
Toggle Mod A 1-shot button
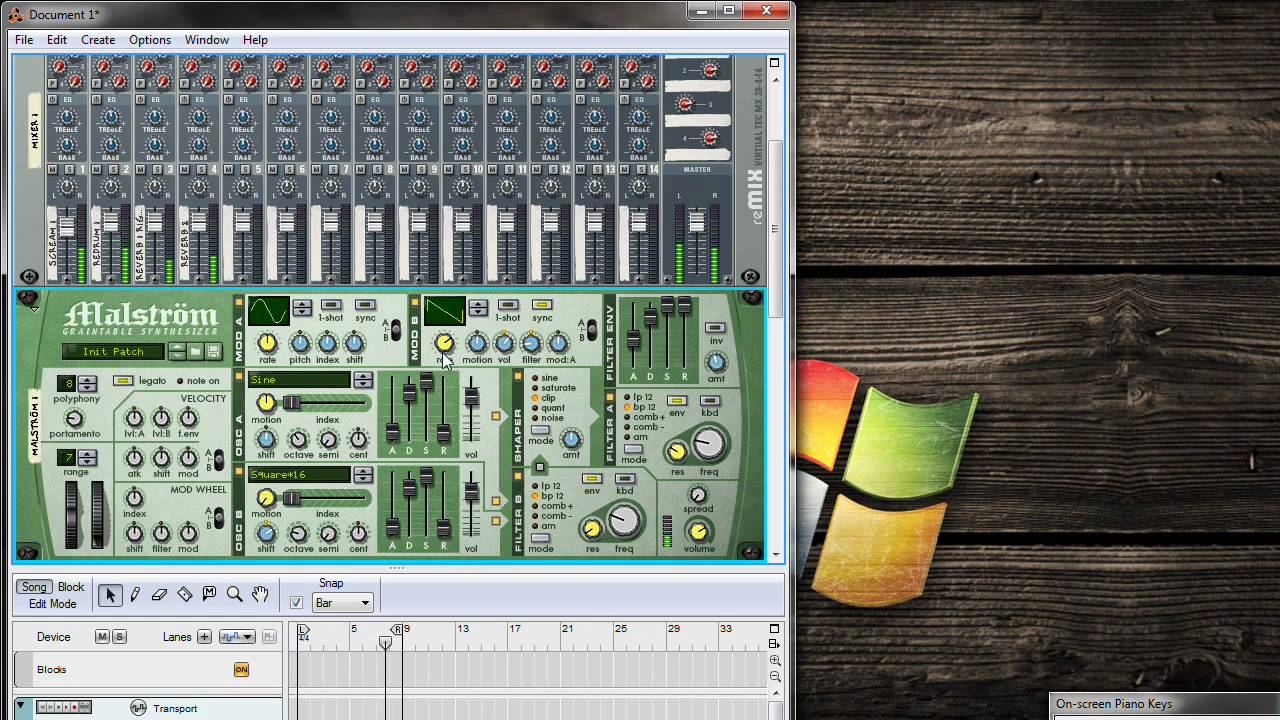pyautogui.click(x=331, y=305)
